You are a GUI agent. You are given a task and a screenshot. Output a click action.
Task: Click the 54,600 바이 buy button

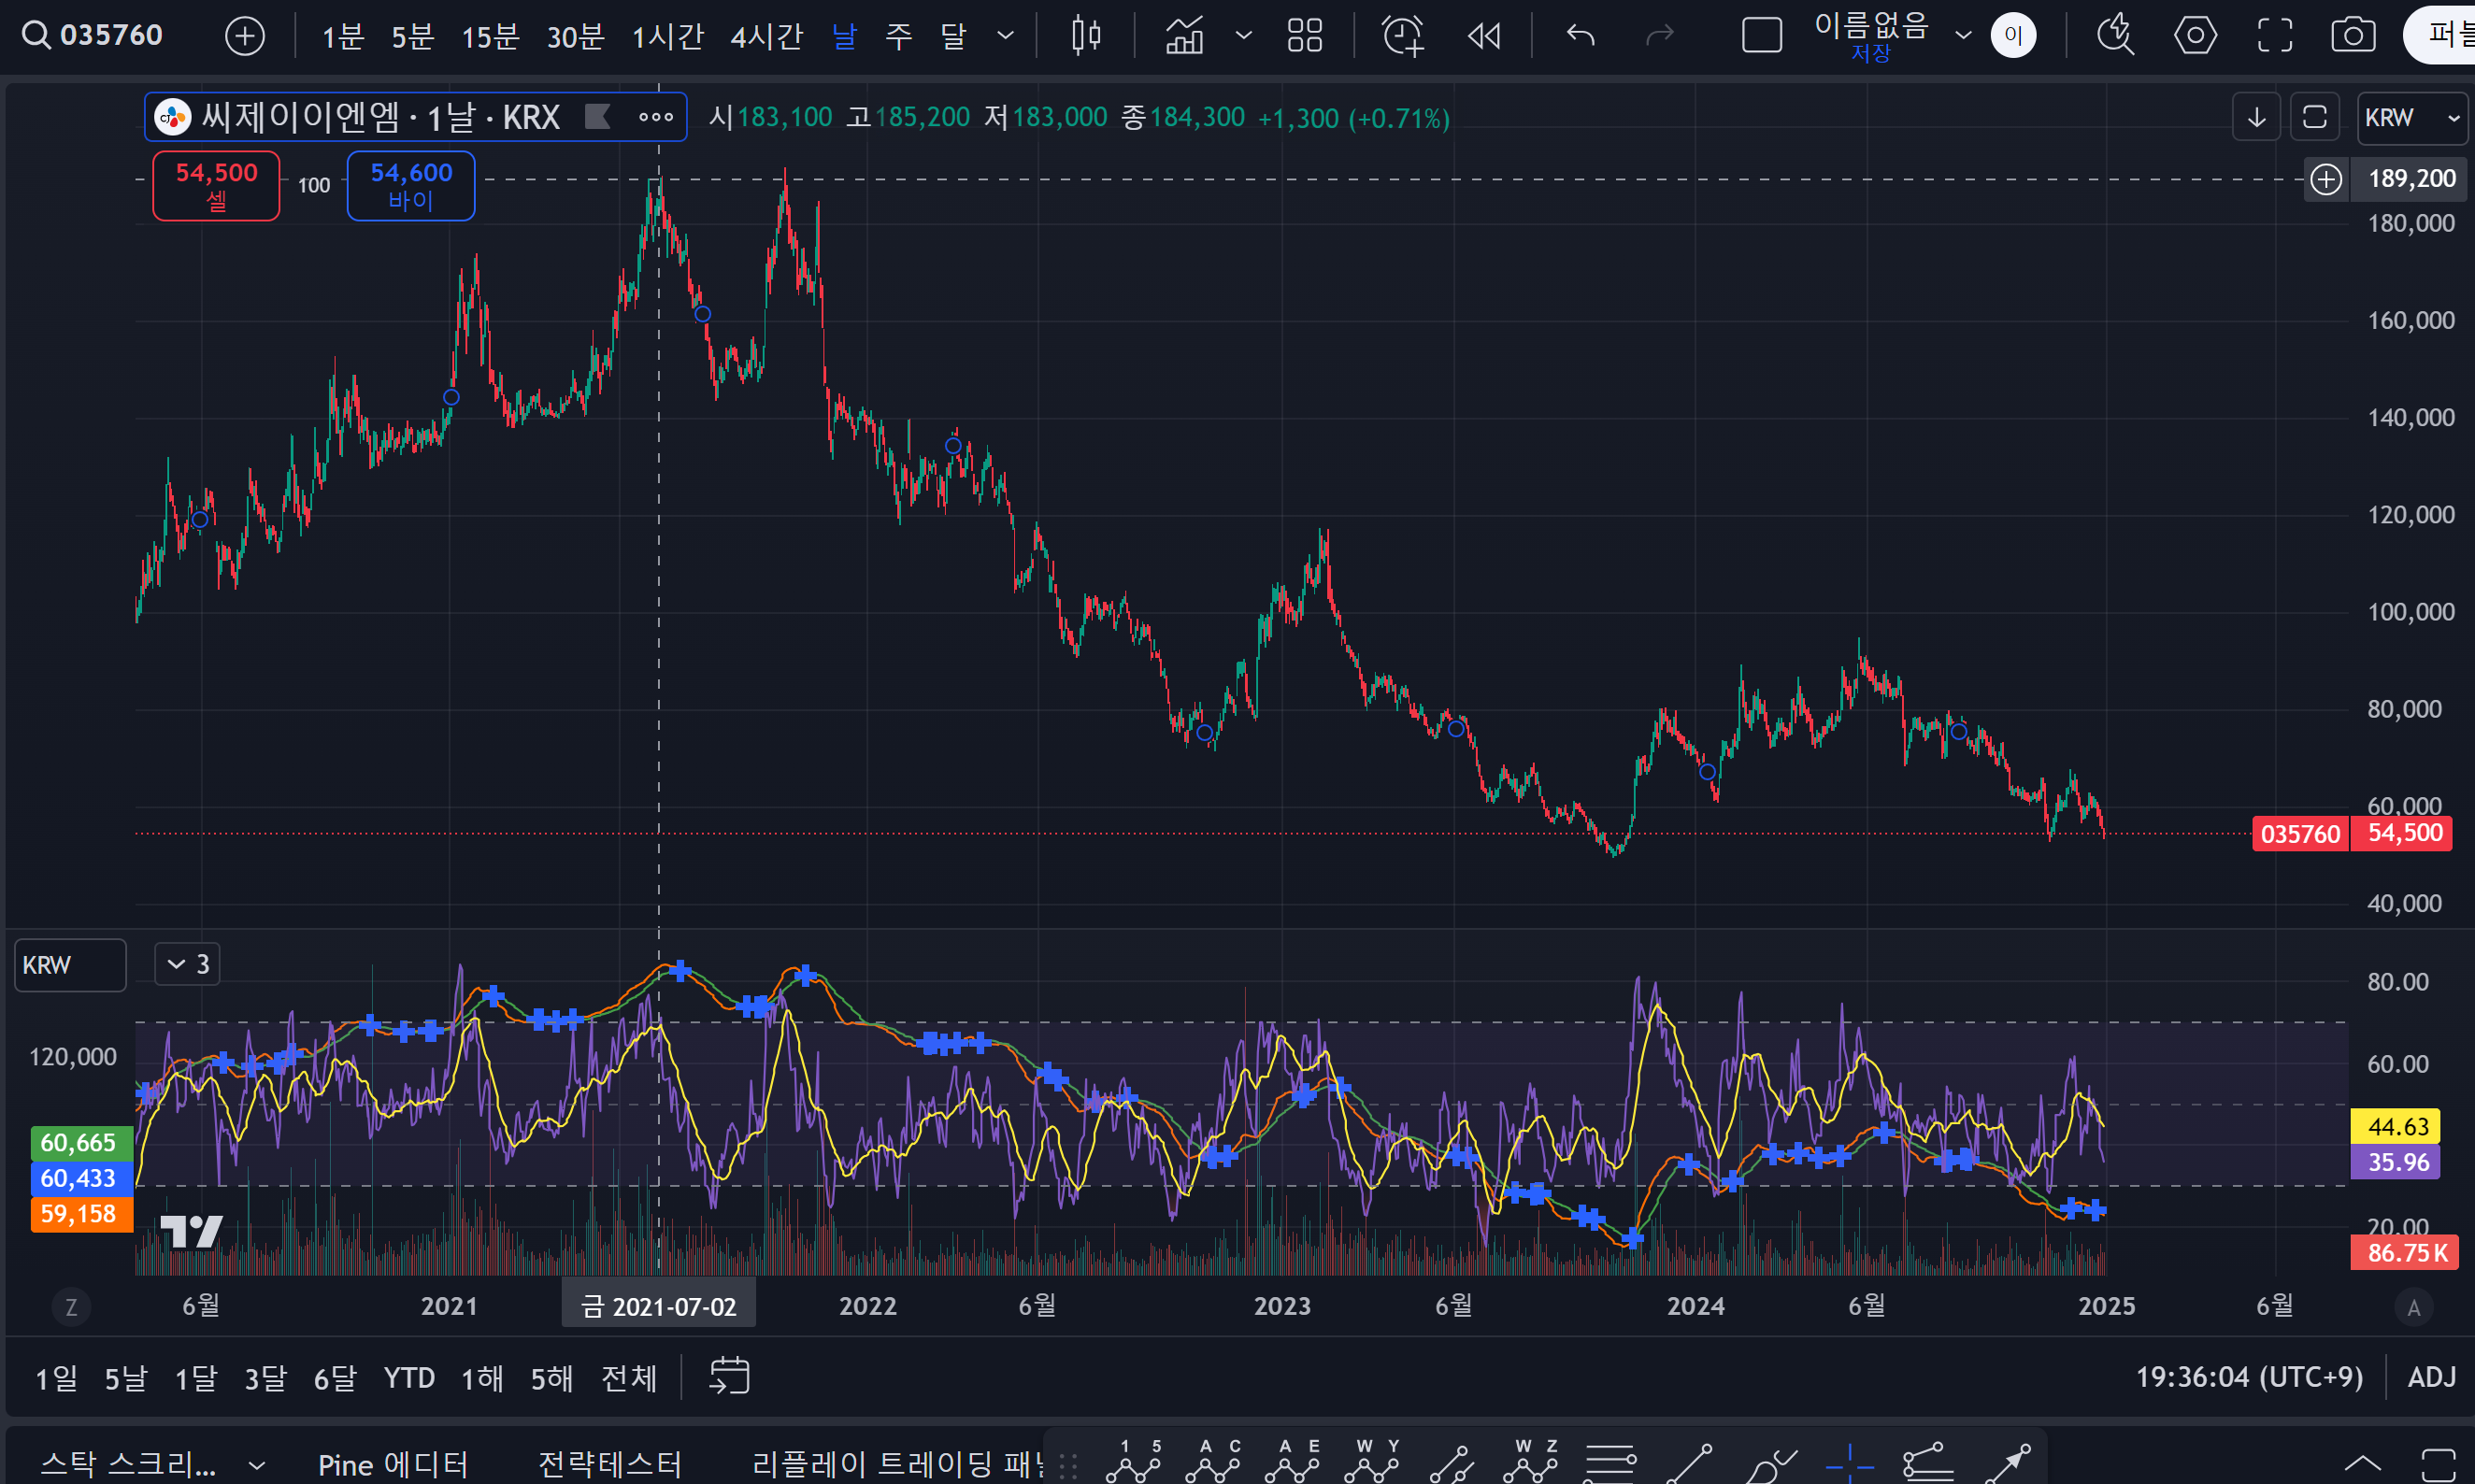point(411,185)
